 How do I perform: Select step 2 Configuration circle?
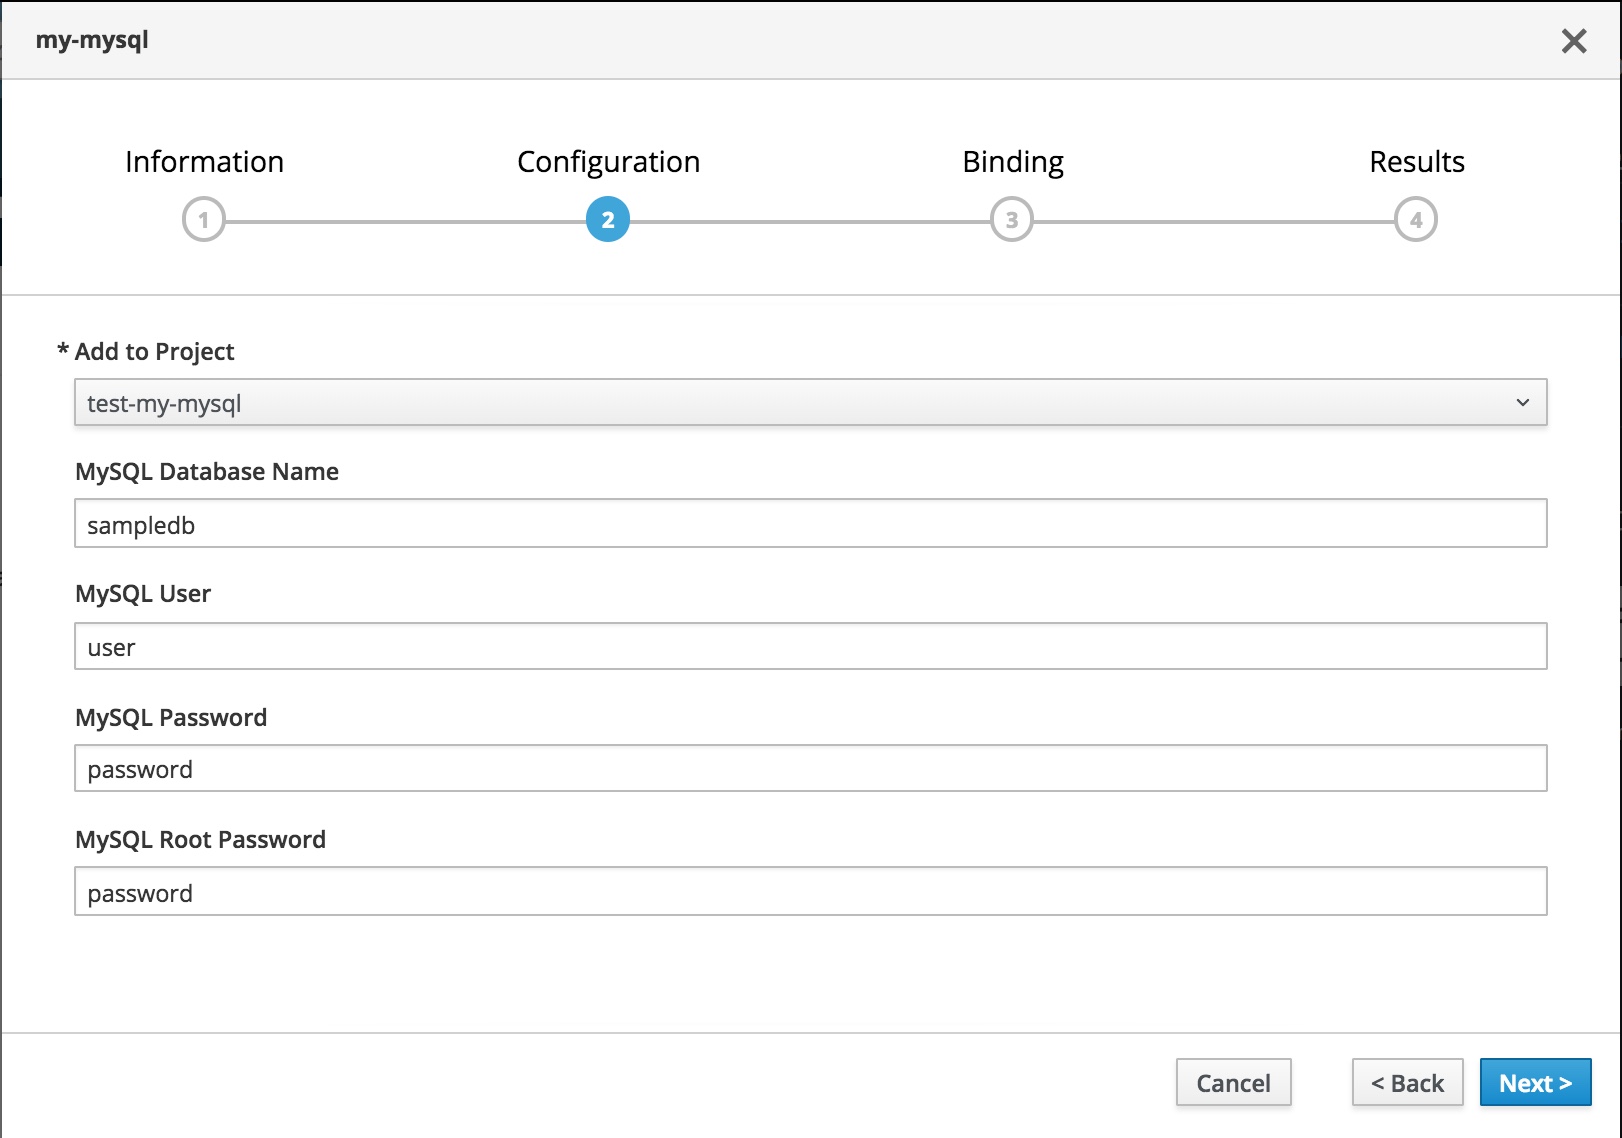[608, 220]
